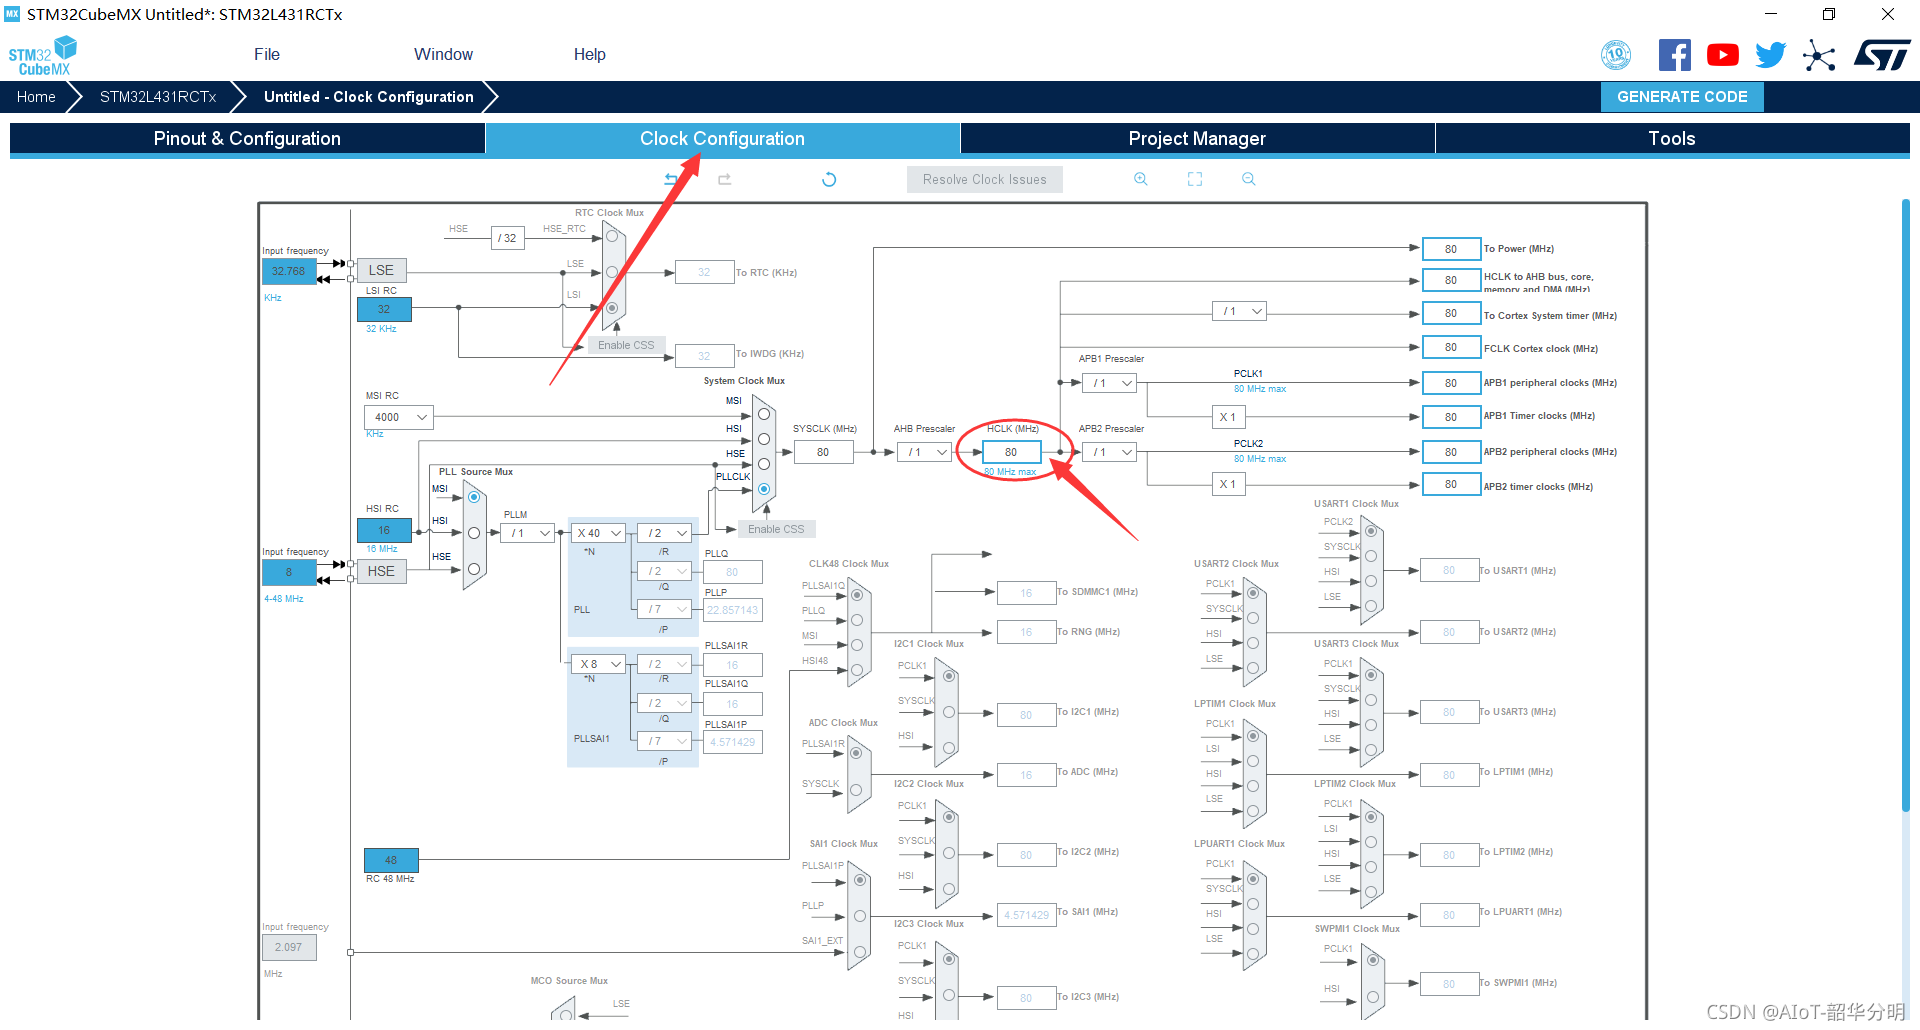Fit the clock diagram to window
The width and height of the screenshot is (1920, 1030).
coord(1195,179)
